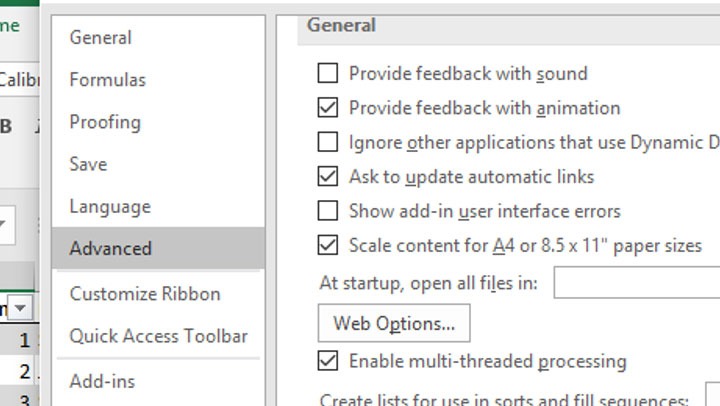Click the startup files folder field
Viewport: 720px width, 406px height.
637,283
